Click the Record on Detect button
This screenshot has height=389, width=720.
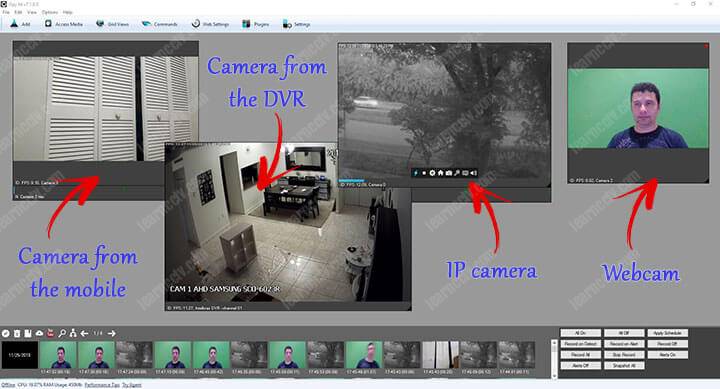580,344
